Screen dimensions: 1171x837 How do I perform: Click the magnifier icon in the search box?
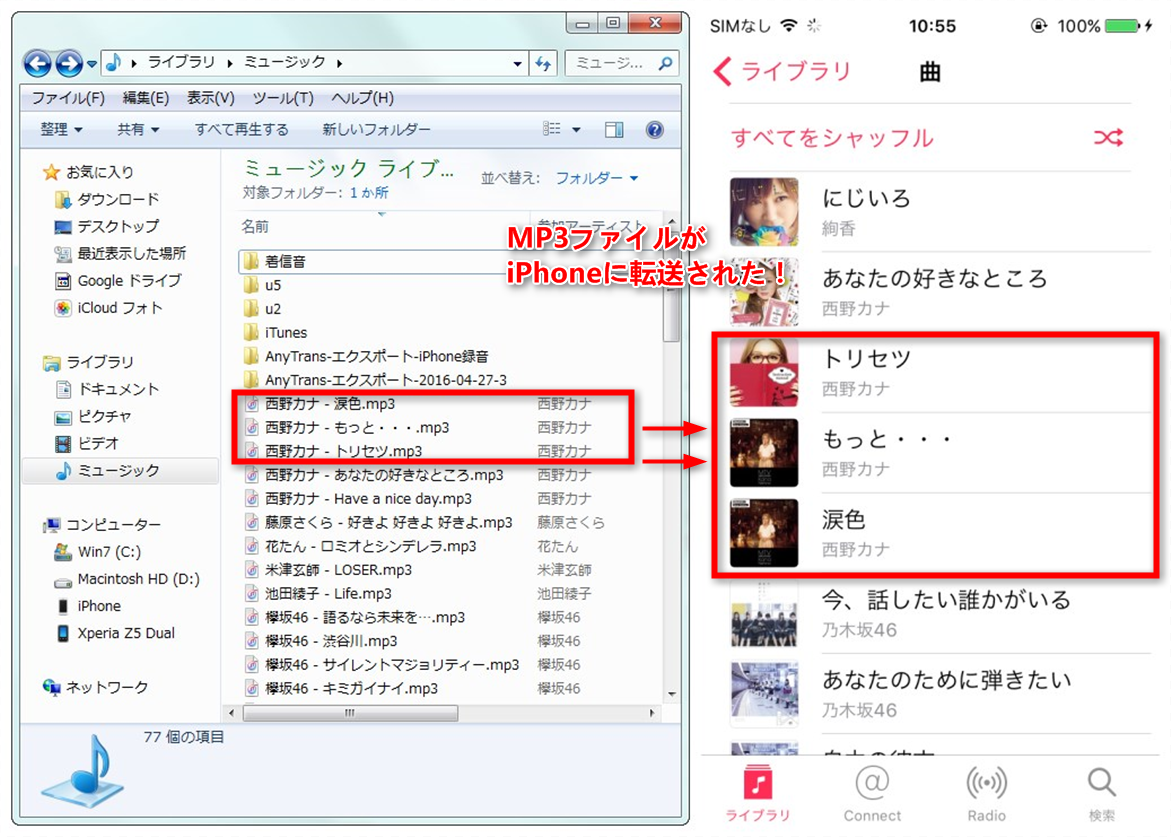665,63
